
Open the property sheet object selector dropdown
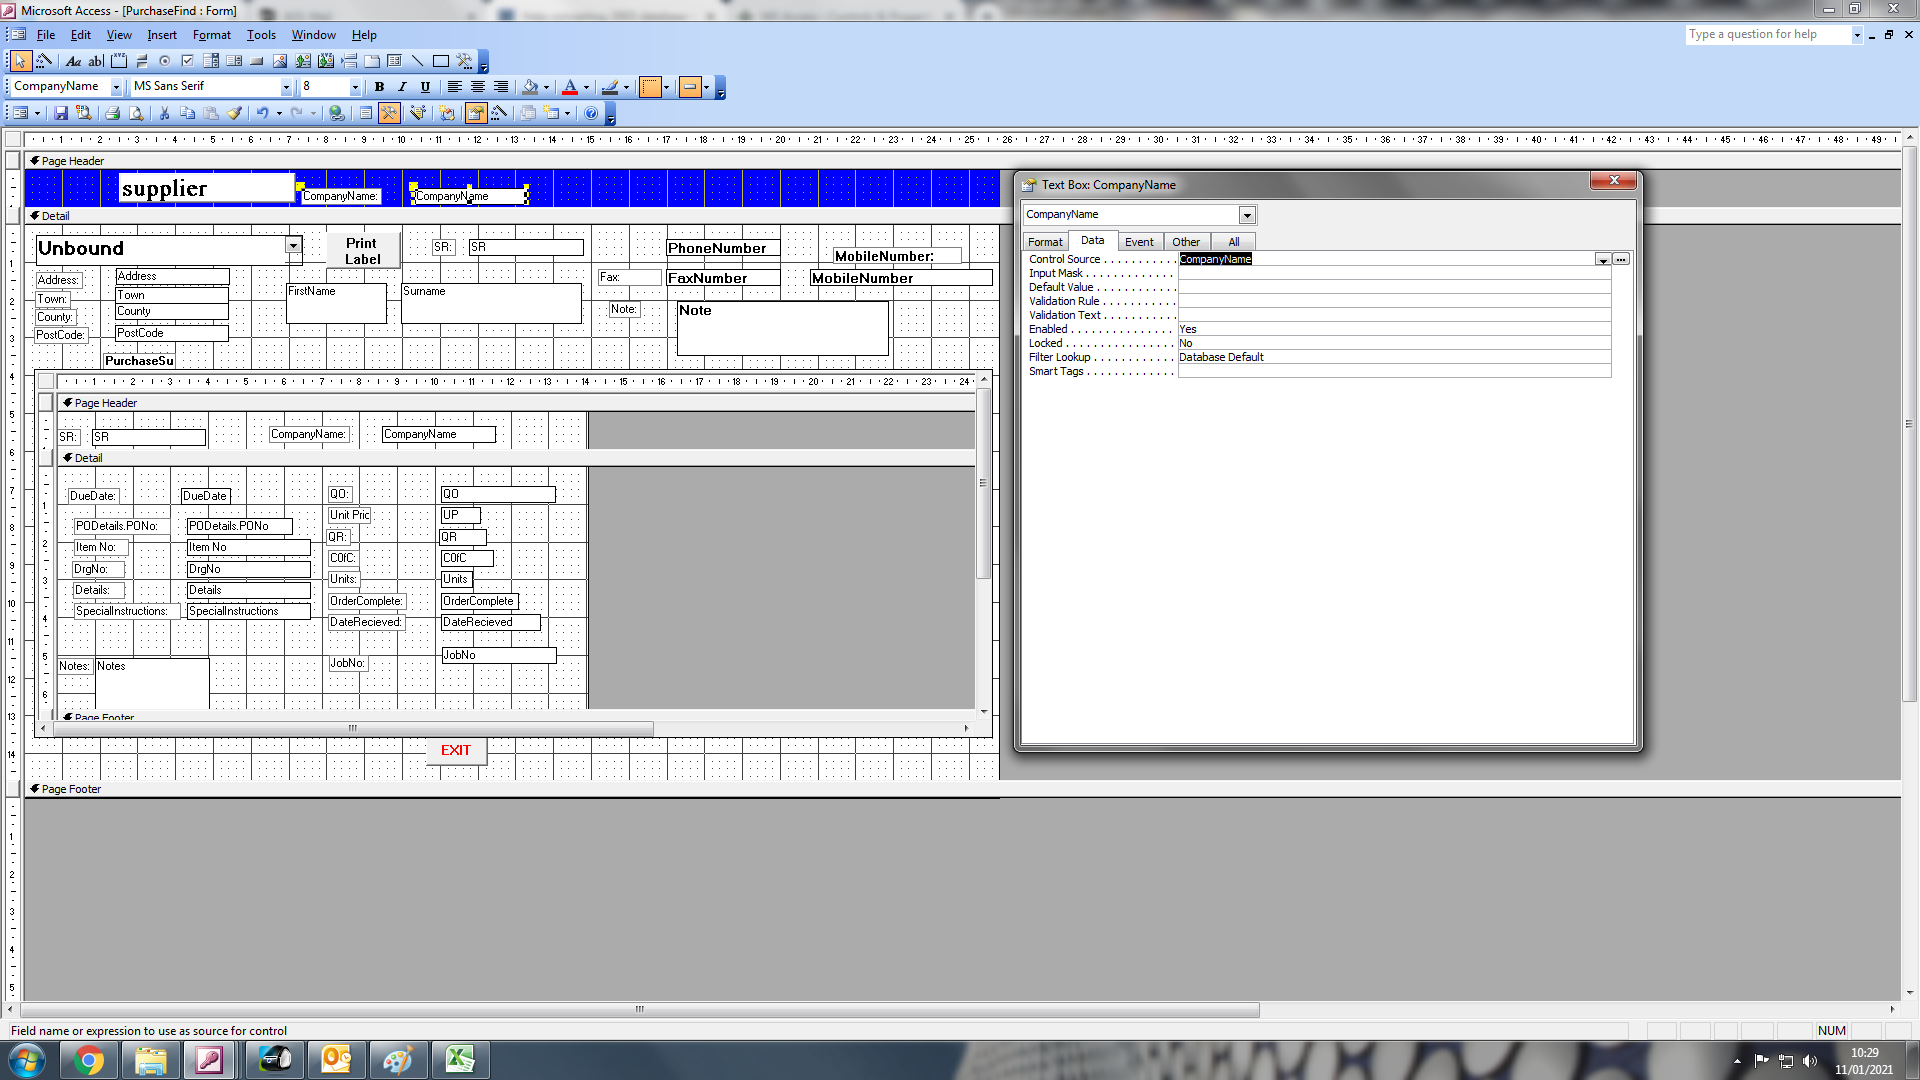coord(1247,215)
